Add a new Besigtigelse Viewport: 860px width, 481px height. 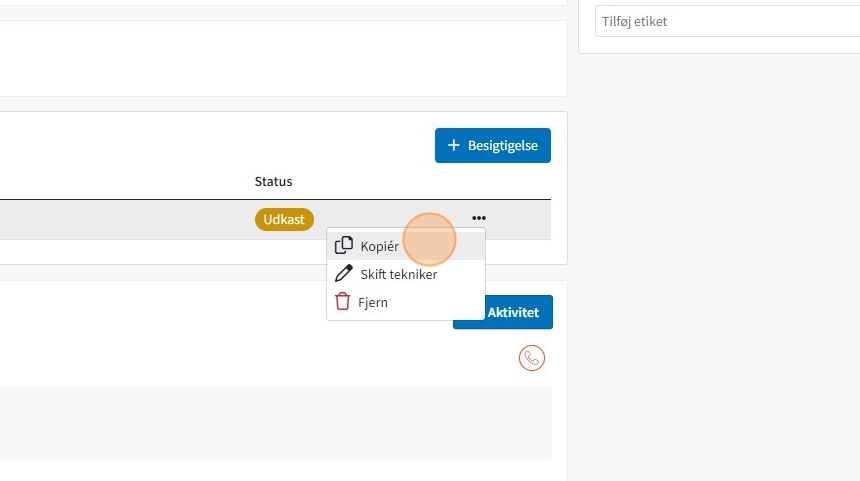493,145
